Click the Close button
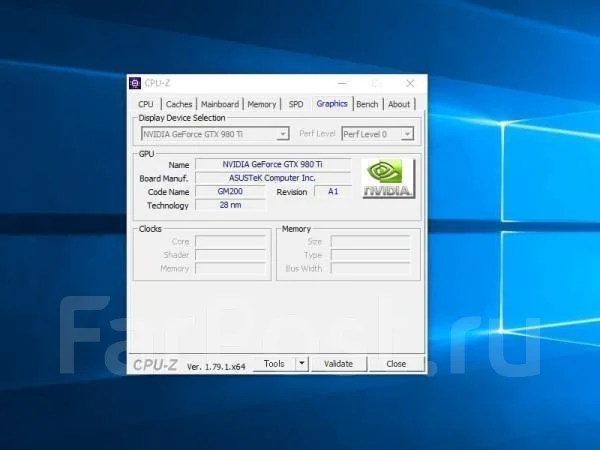This screenshot has height=450, width=600. pyautogui.click(x=396, y=364)
